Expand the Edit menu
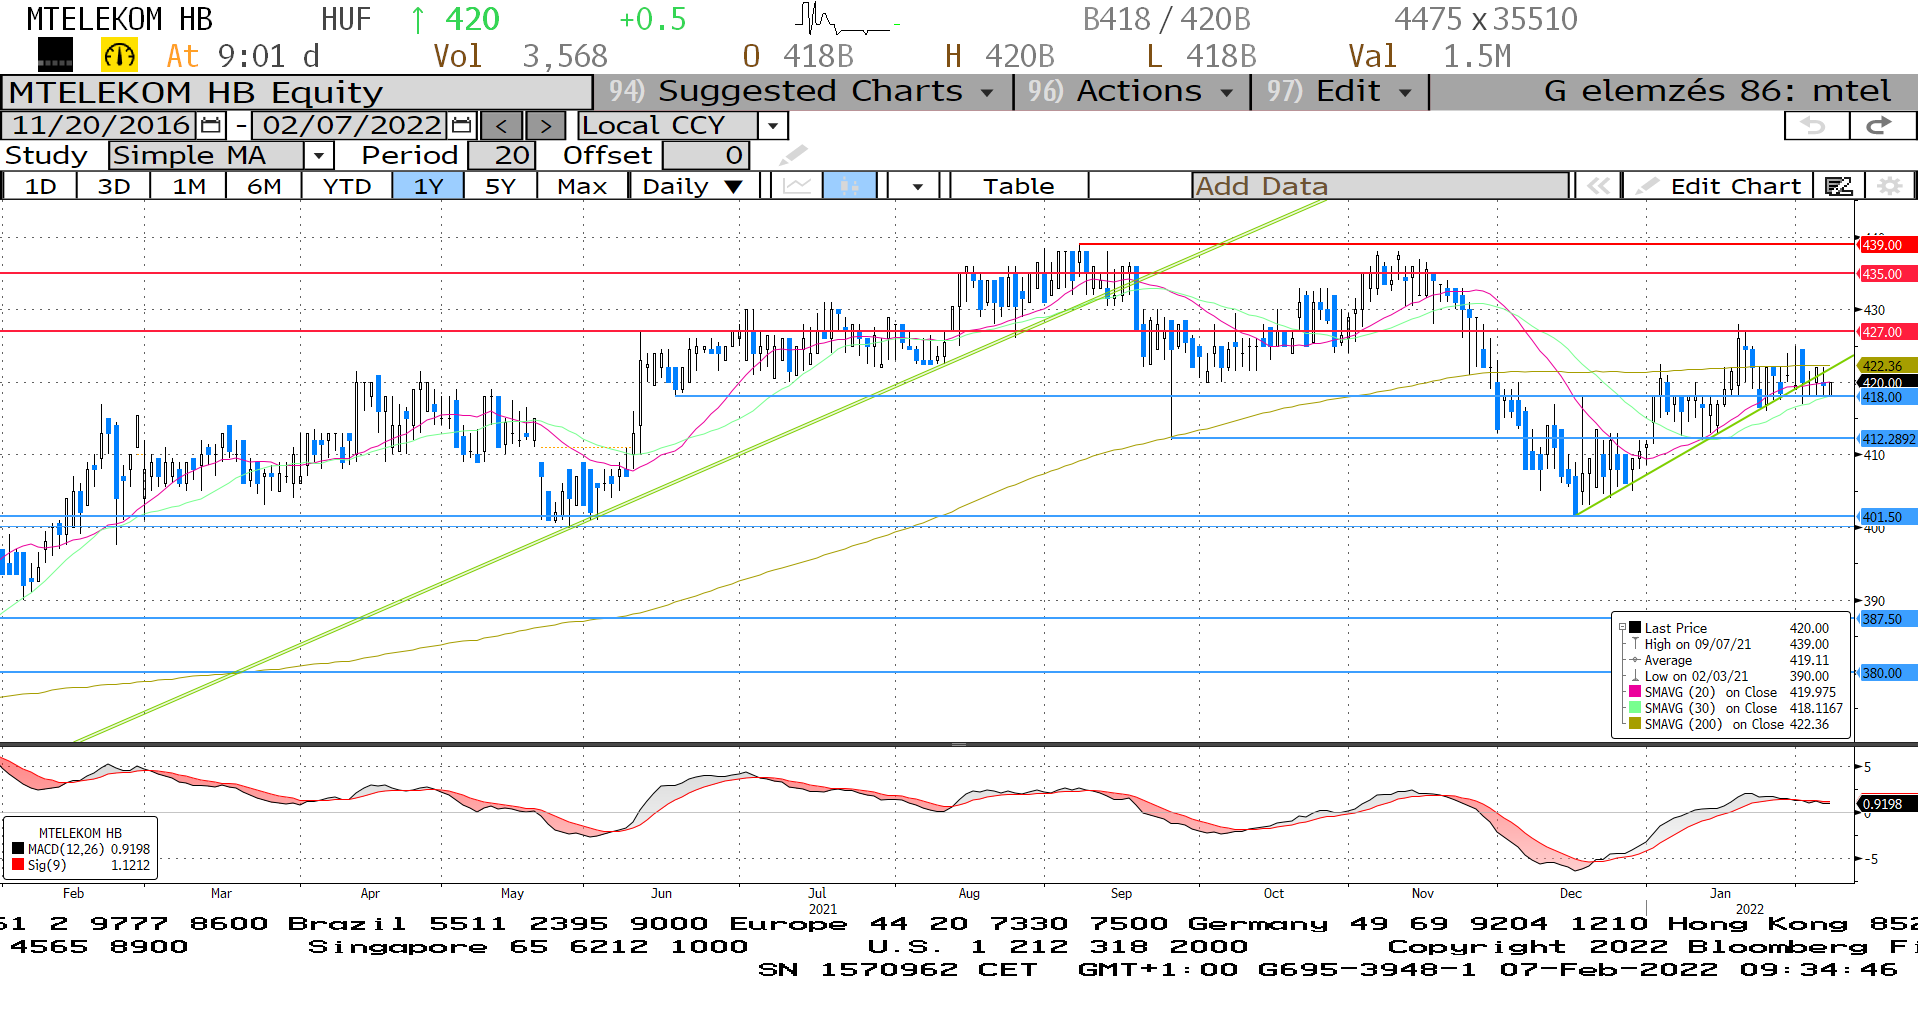 coord(1340,91)
